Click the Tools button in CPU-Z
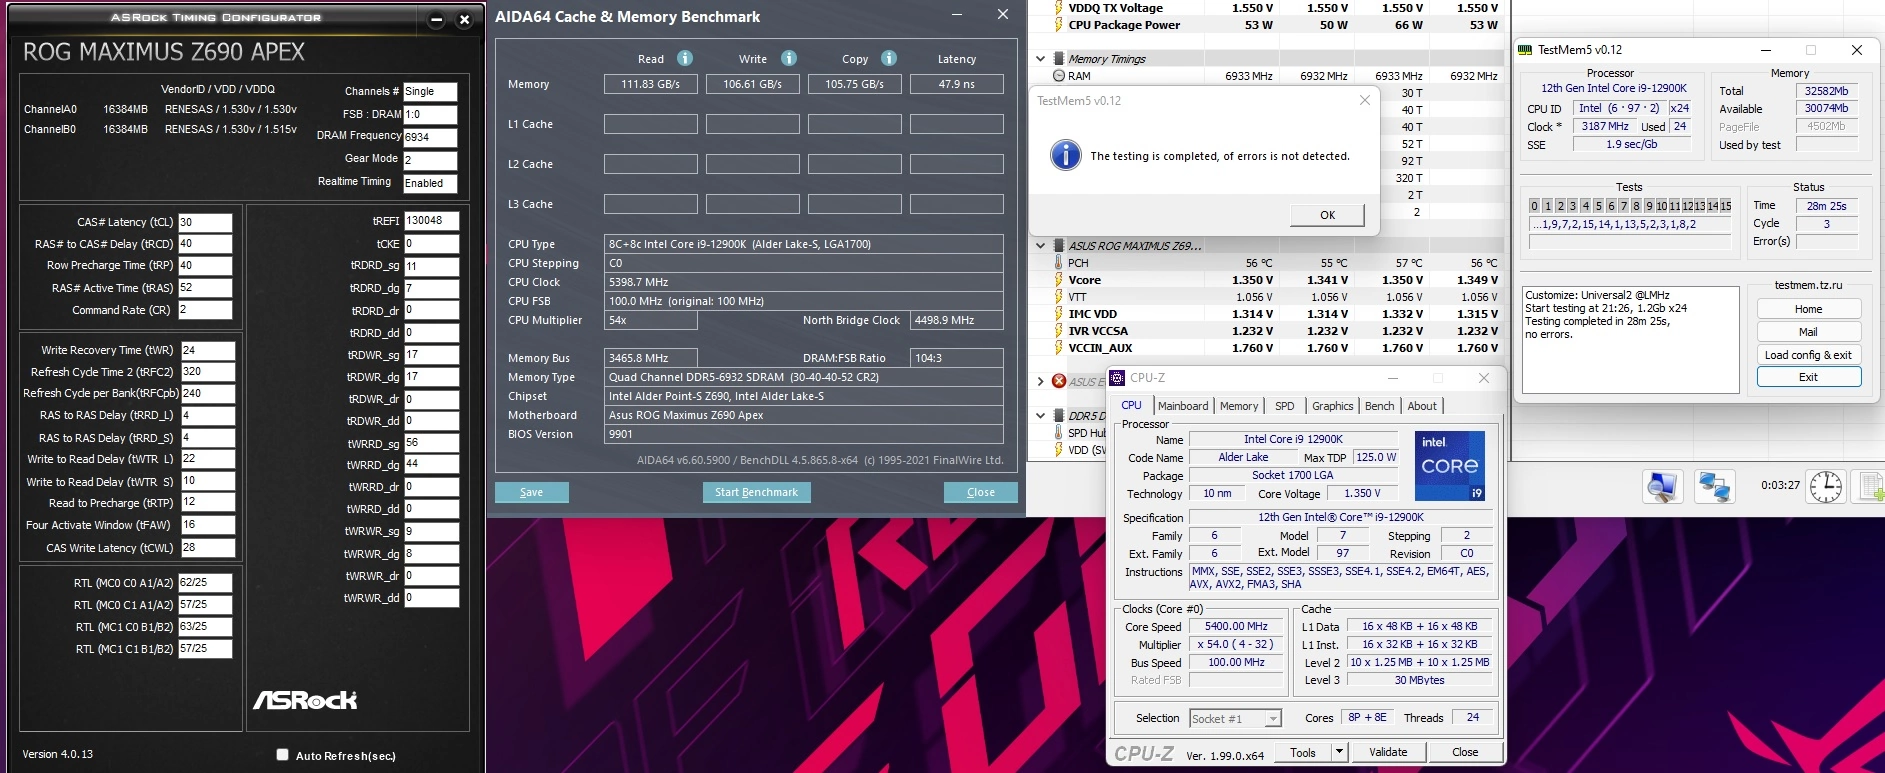Screen dimensions: 1885x773 click(x=1303, y=752)
